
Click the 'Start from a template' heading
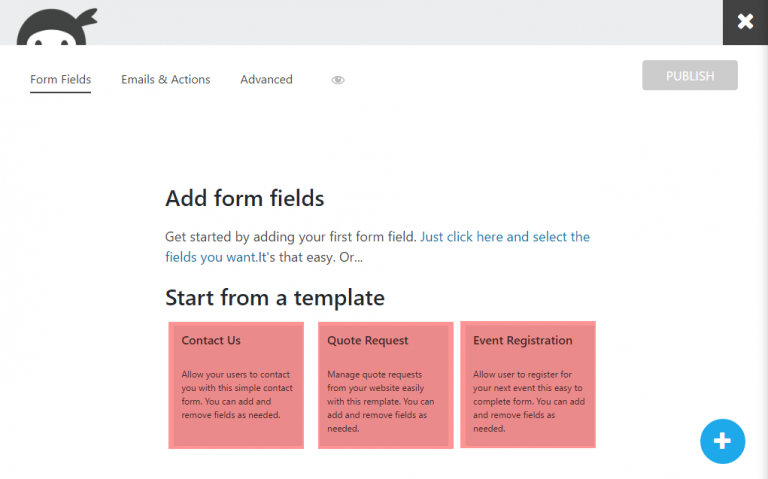point(274,297)
